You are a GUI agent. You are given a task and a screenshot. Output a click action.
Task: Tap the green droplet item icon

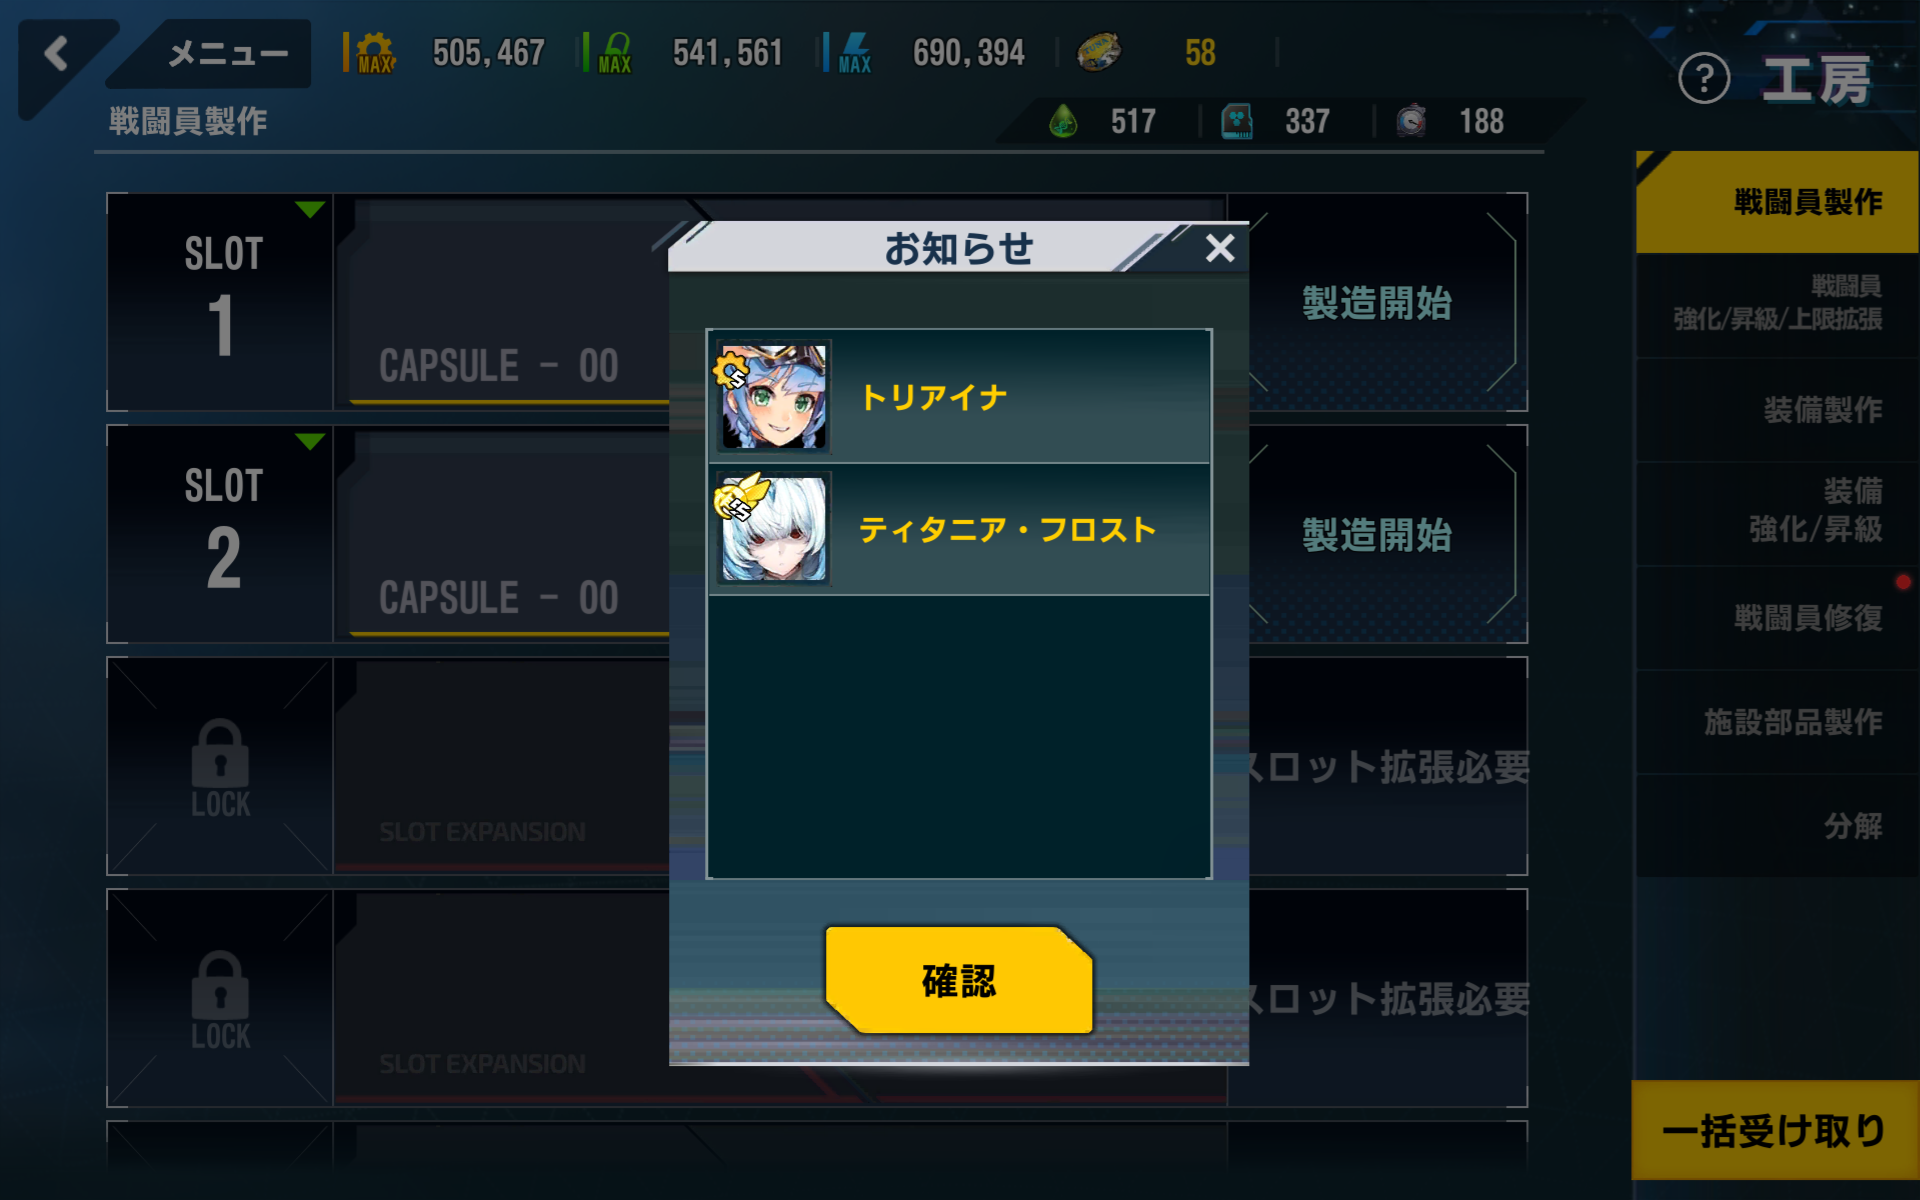click(1063, 121)
